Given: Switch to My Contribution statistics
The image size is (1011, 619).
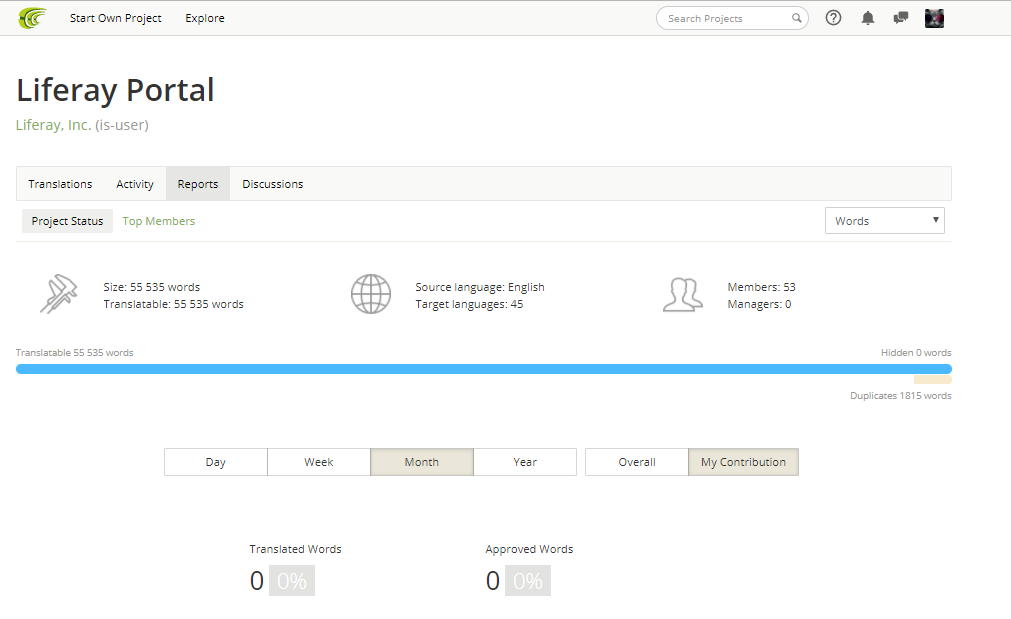Looking at the screenshot, I should (743, 462).
